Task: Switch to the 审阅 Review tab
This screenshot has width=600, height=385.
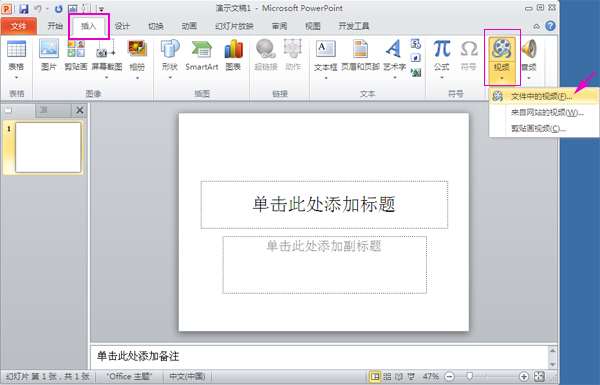Action: click(x=279, y=26)
